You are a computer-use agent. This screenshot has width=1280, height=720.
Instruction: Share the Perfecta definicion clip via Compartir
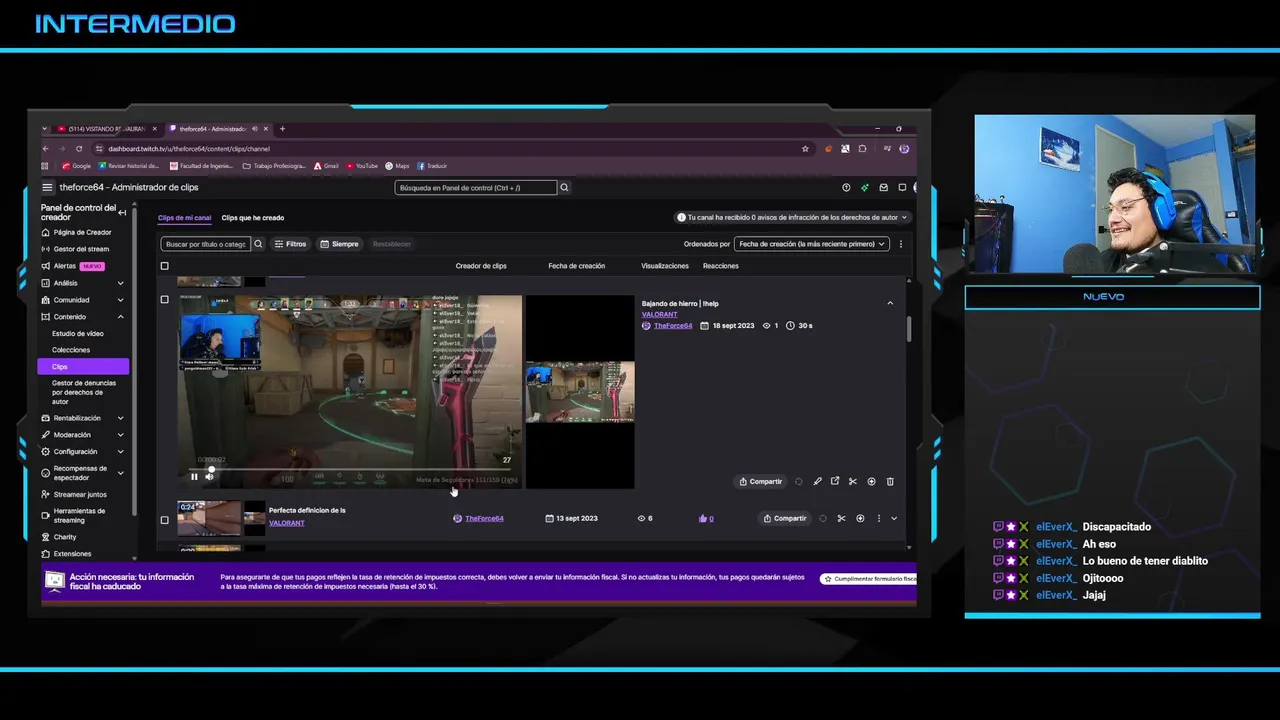point(784,518)
